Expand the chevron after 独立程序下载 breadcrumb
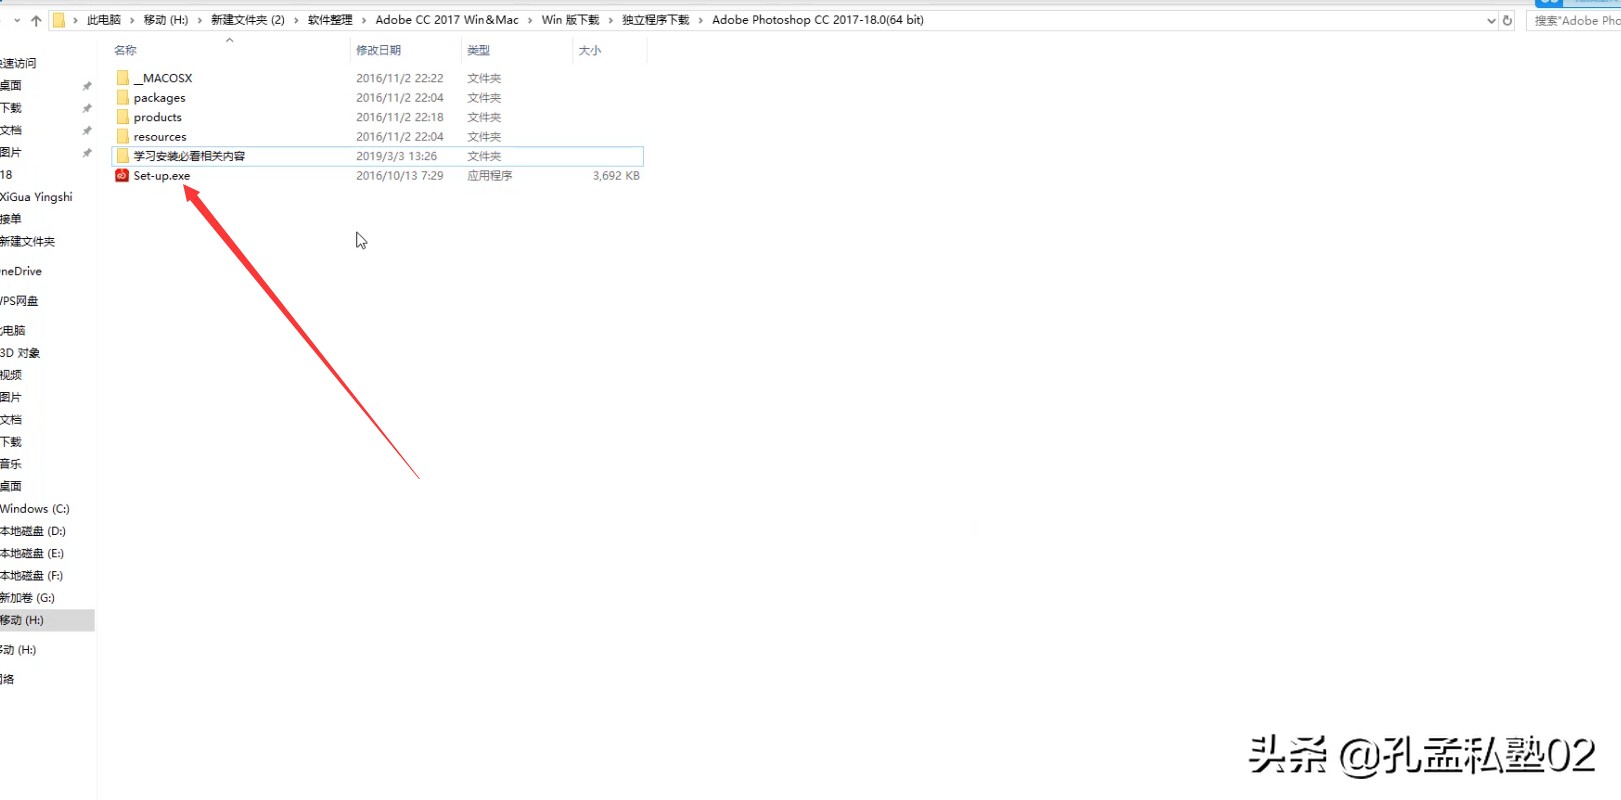Viewport: 1621px width, 800px height. click(x=701, y=20)
